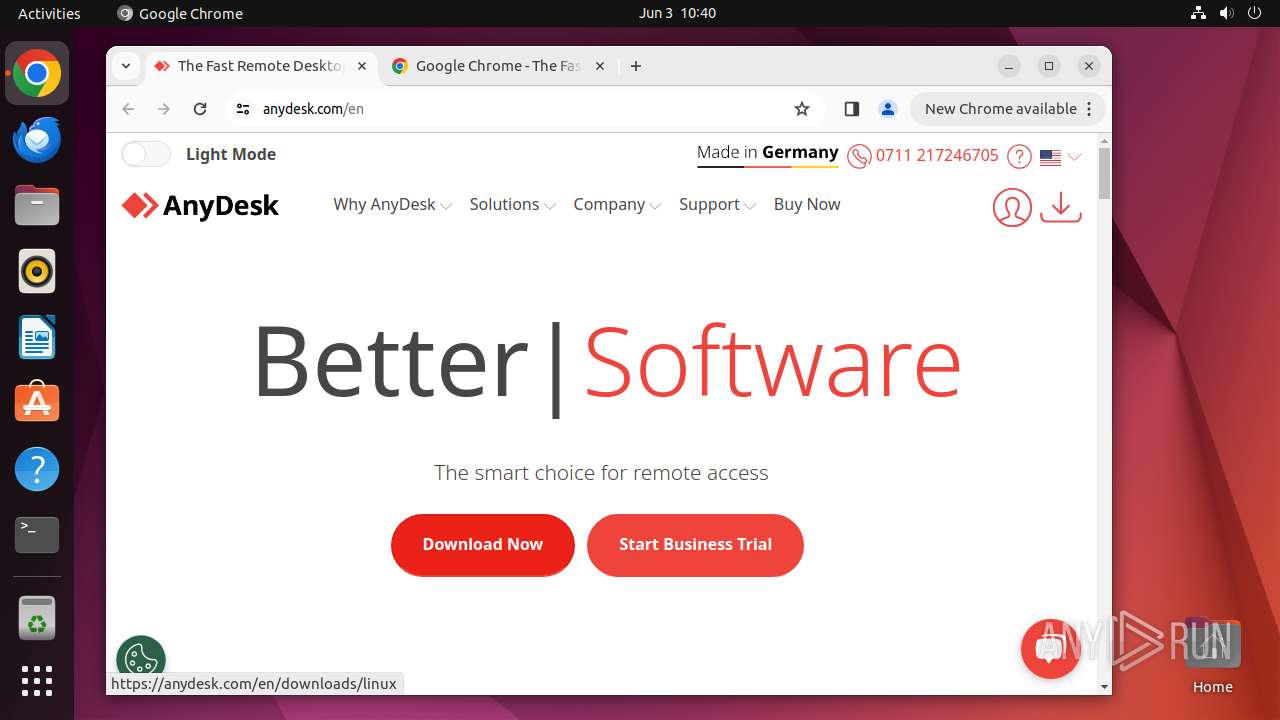Open the US flag language selector
This screenshot has width=1280, height=720.
1060,157
